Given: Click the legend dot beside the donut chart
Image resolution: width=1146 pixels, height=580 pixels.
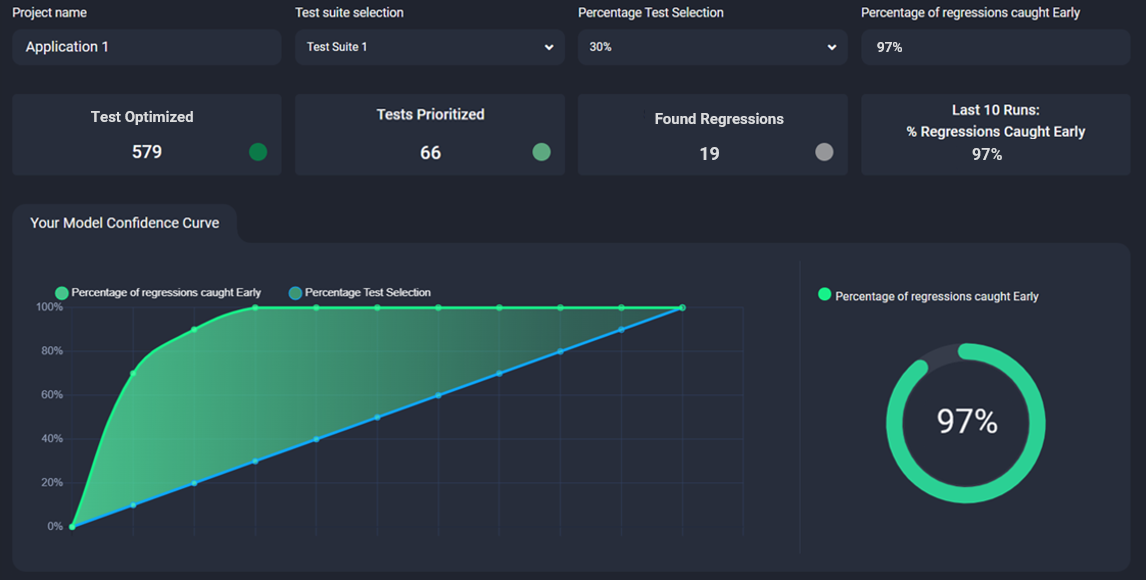Looking at the screenshot, I should click(823, 296).
